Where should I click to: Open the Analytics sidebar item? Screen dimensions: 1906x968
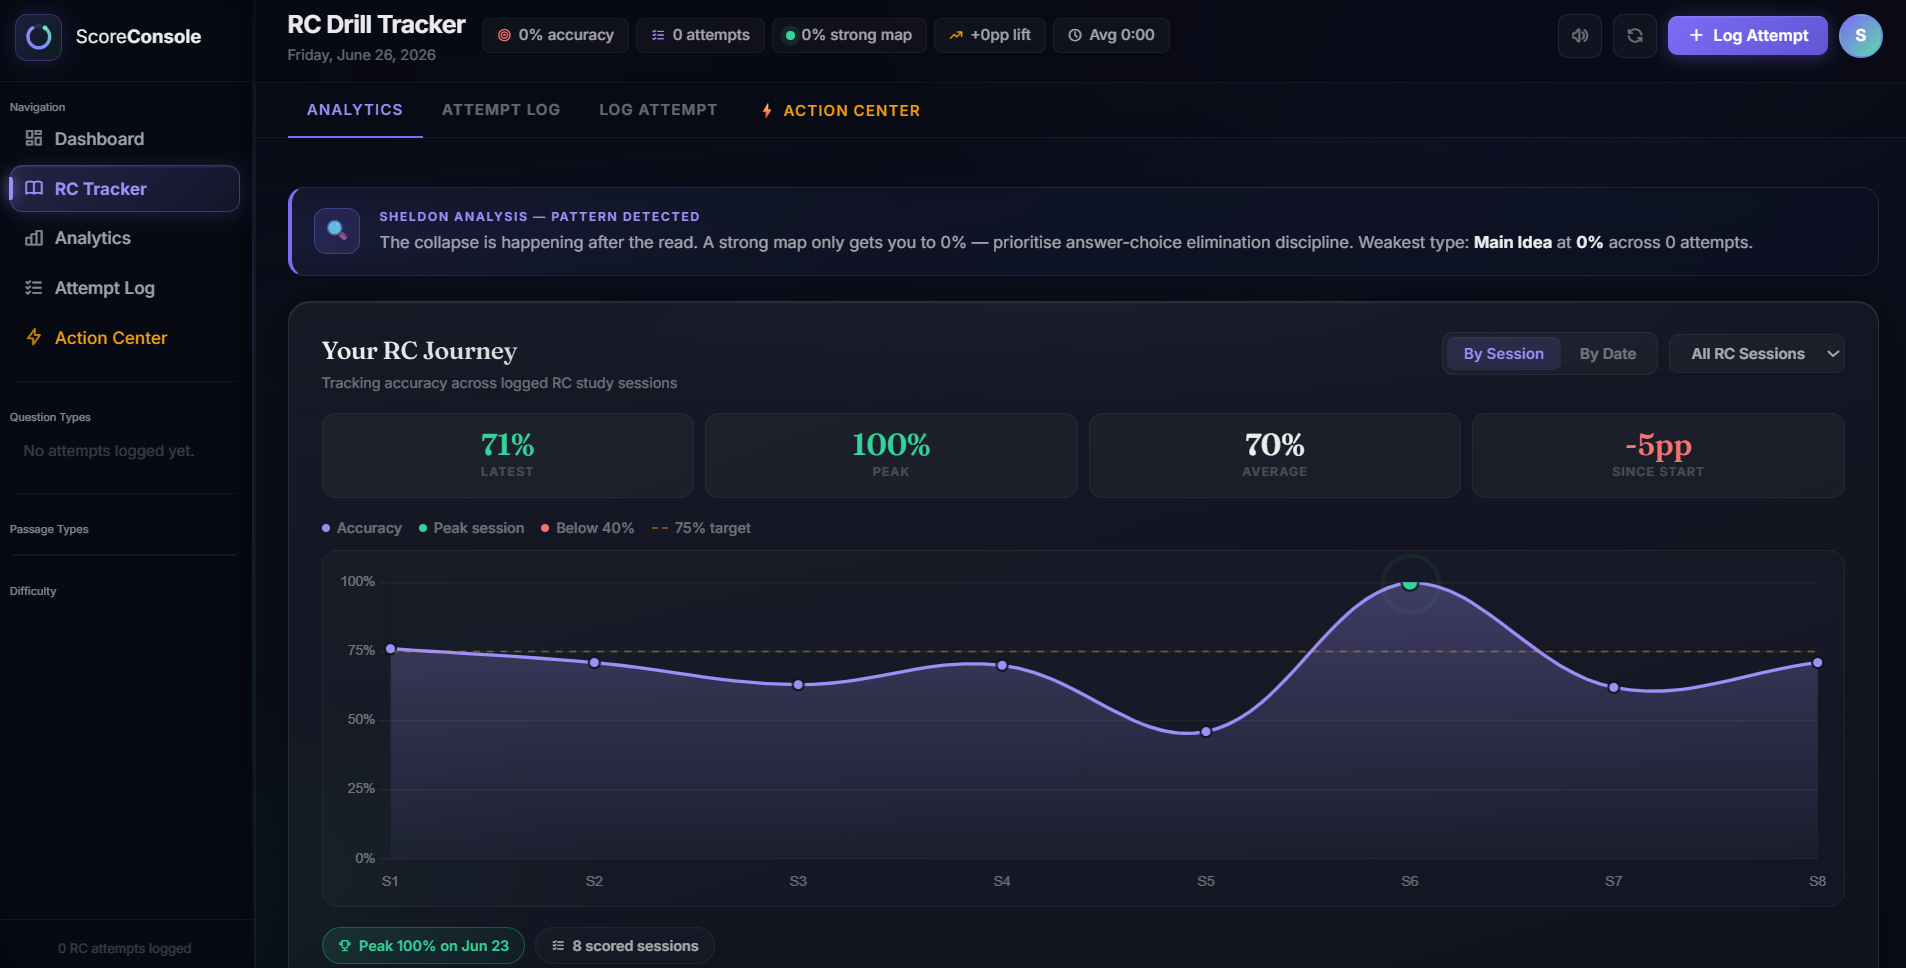[124, 238]
